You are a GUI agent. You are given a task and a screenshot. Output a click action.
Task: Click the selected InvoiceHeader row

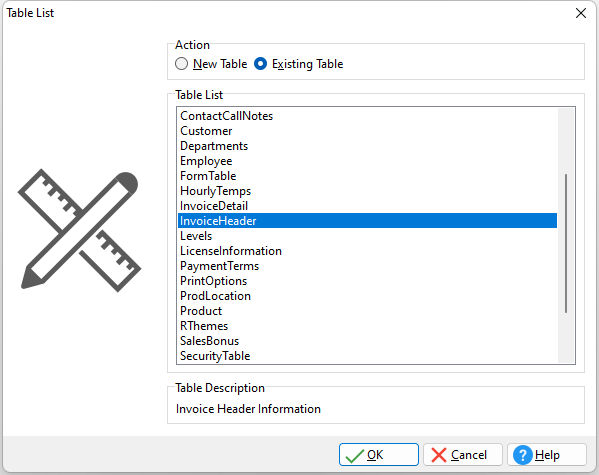[367, 221]
